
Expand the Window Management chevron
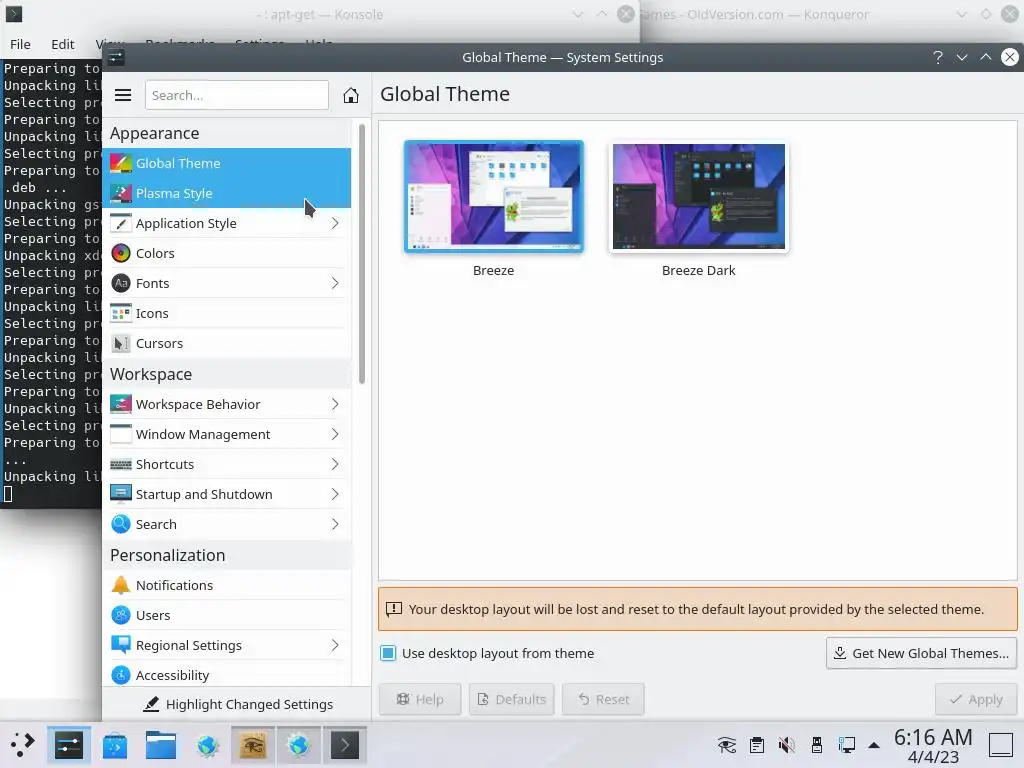tap(335, 434)
